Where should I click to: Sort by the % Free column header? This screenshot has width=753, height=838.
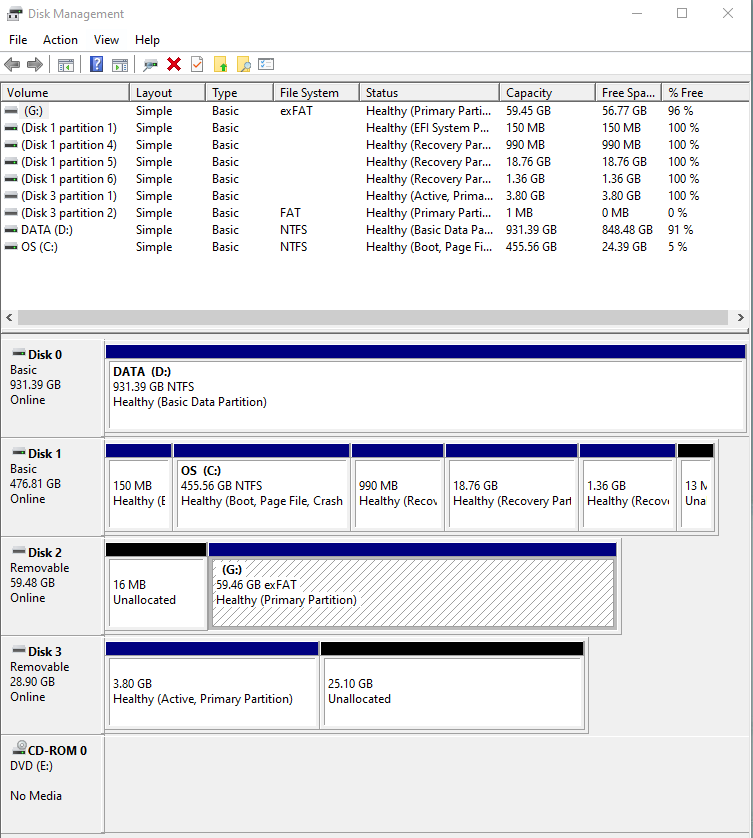pyautogui.click(x=705, y=92)
